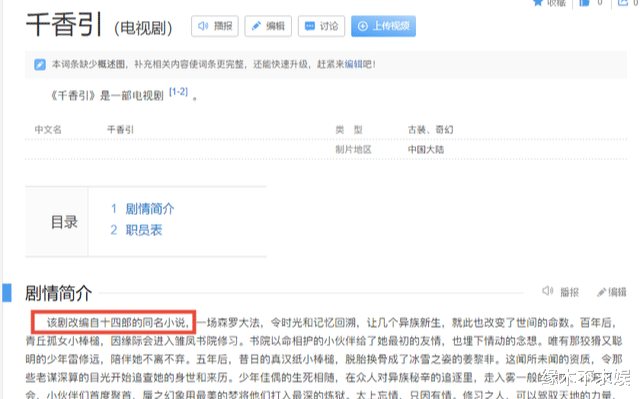Click the summary sentence 《千香引》是一部电视剧
The width and height of the screenshot is (640, 399).
(107, 96)
